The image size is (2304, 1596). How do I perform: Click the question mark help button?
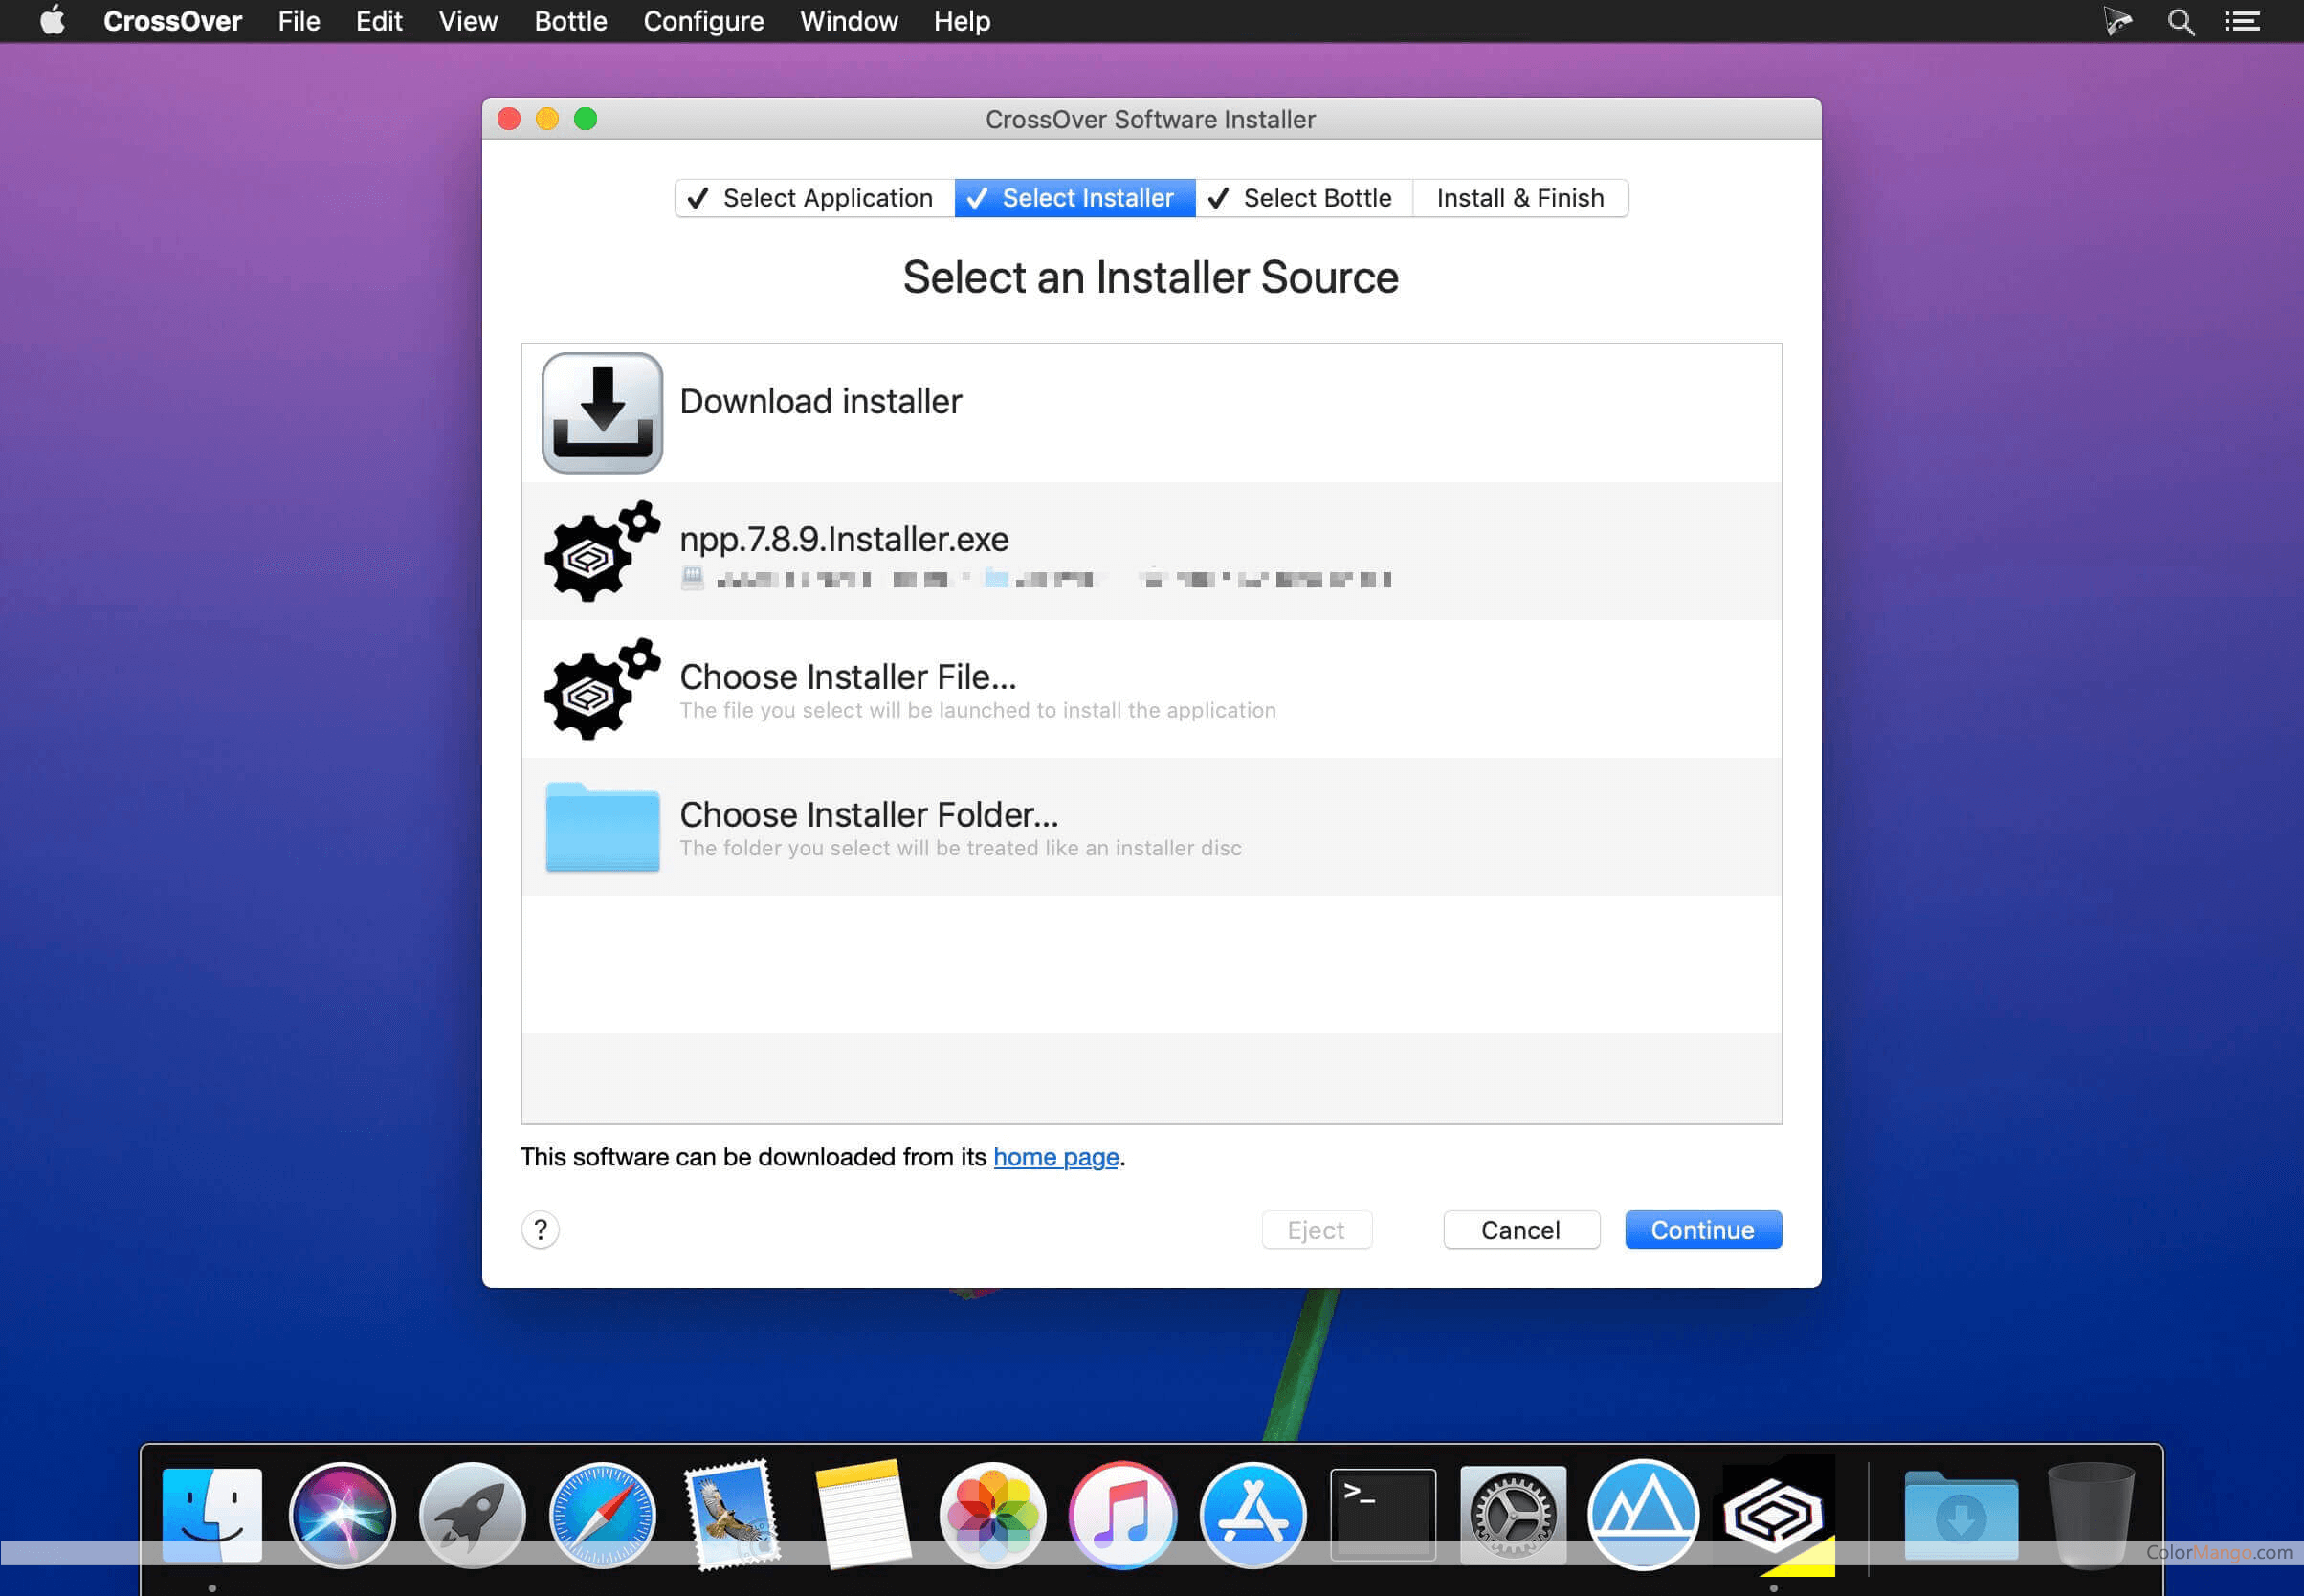point(540,1229)
